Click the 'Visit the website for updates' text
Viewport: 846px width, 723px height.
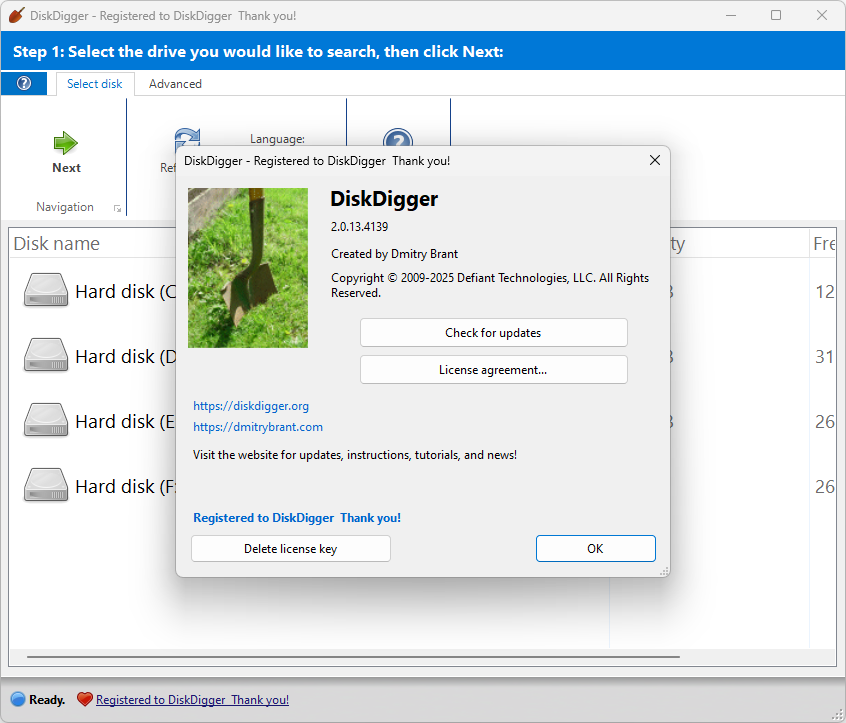[x=355, y=455]
